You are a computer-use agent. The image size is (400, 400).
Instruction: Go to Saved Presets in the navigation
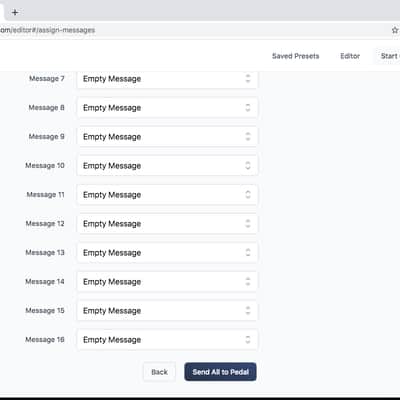click(295, 56)
